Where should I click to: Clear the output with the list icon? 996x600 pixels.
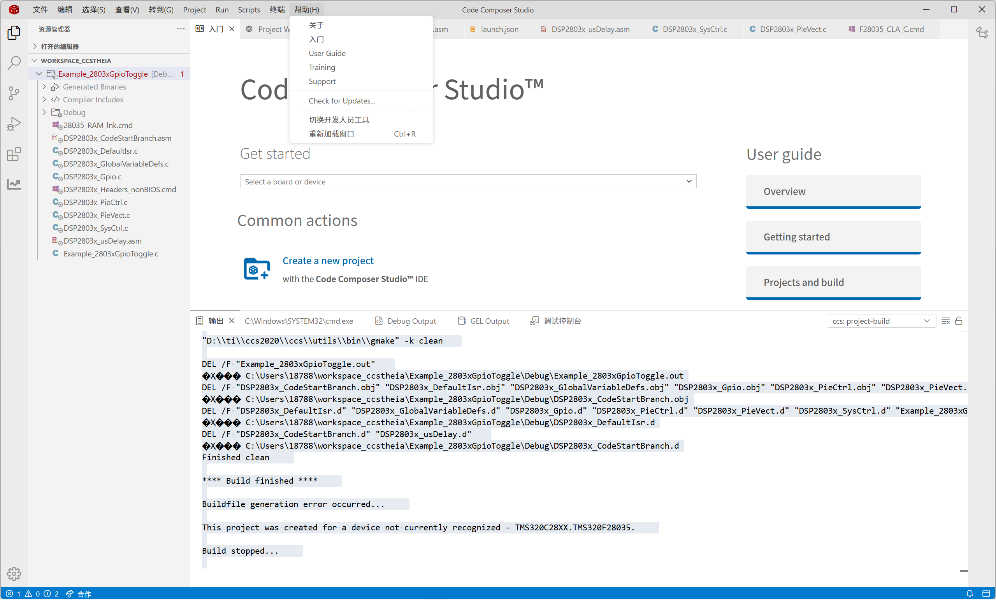pos(946,321)
